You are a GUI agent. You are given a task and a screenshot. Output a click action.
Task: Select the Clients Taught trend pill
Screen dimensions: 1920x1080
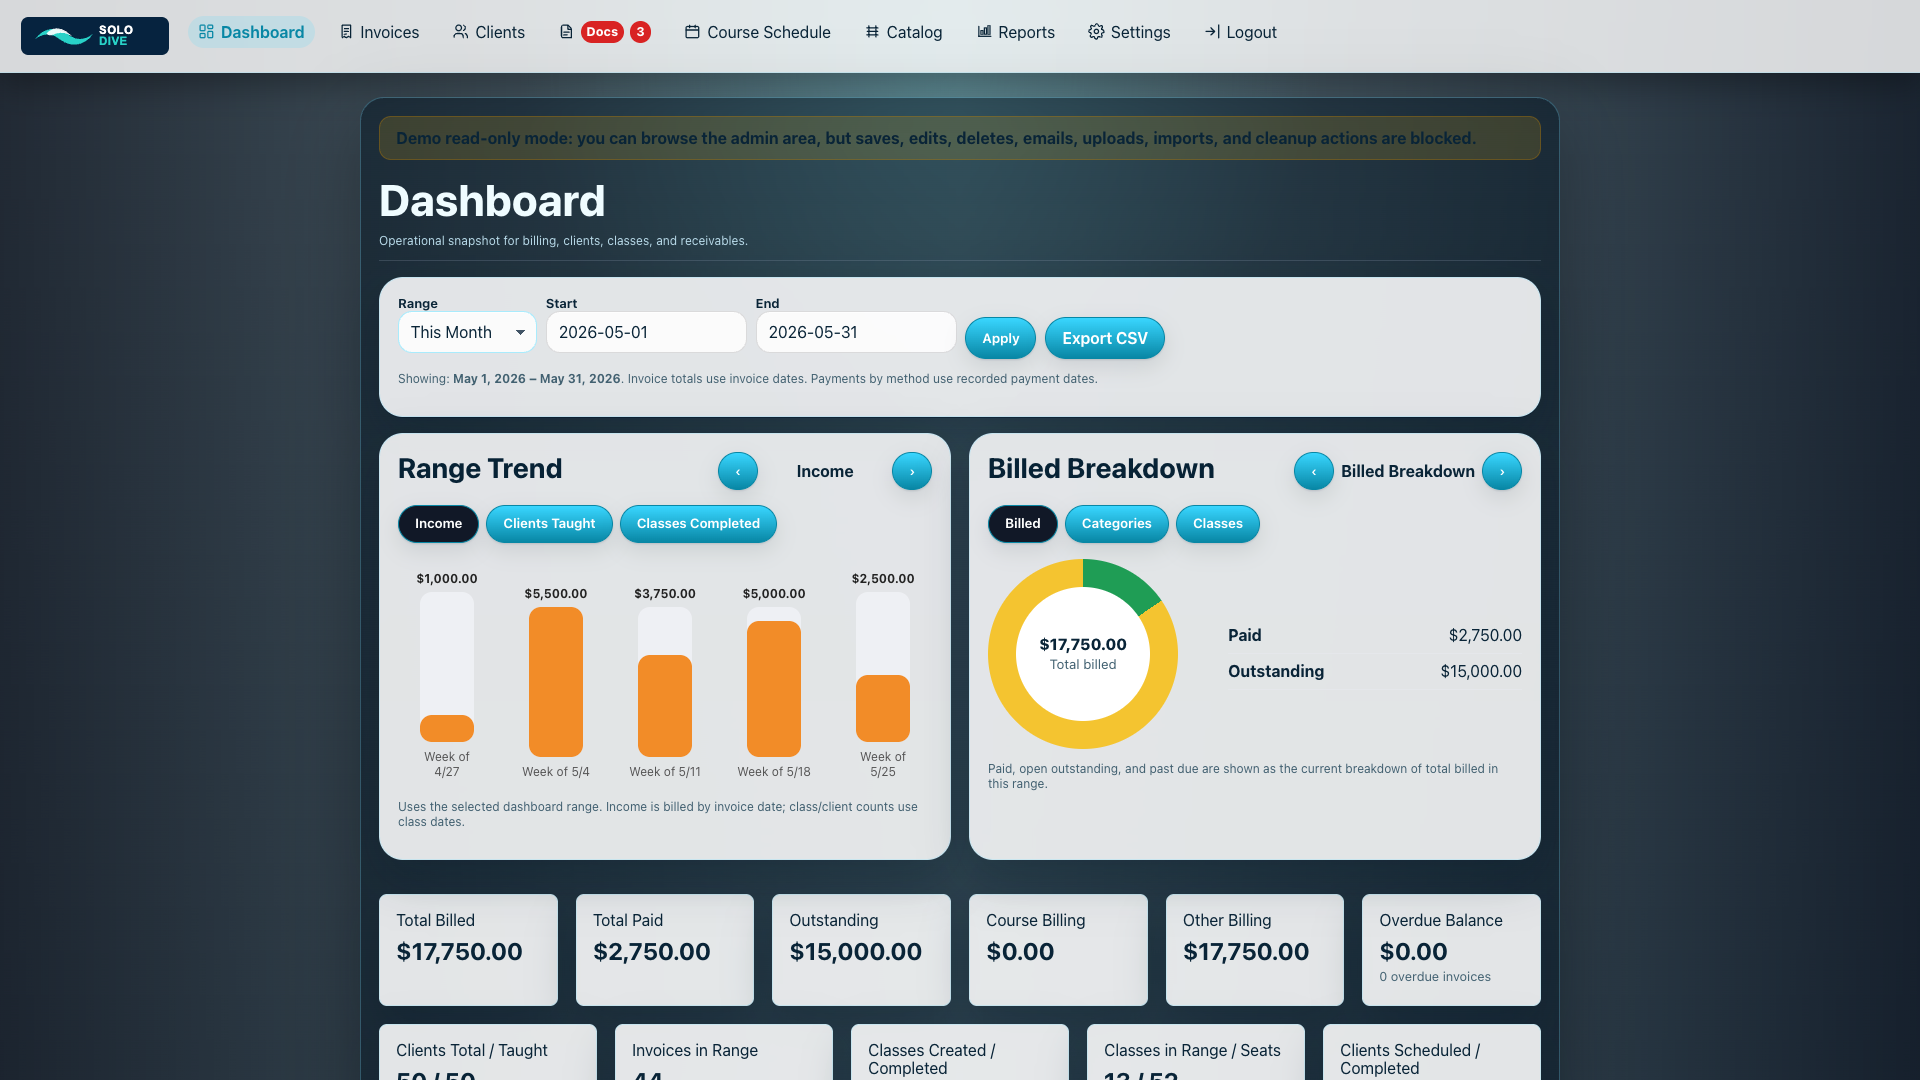click(x=549, y=524)
